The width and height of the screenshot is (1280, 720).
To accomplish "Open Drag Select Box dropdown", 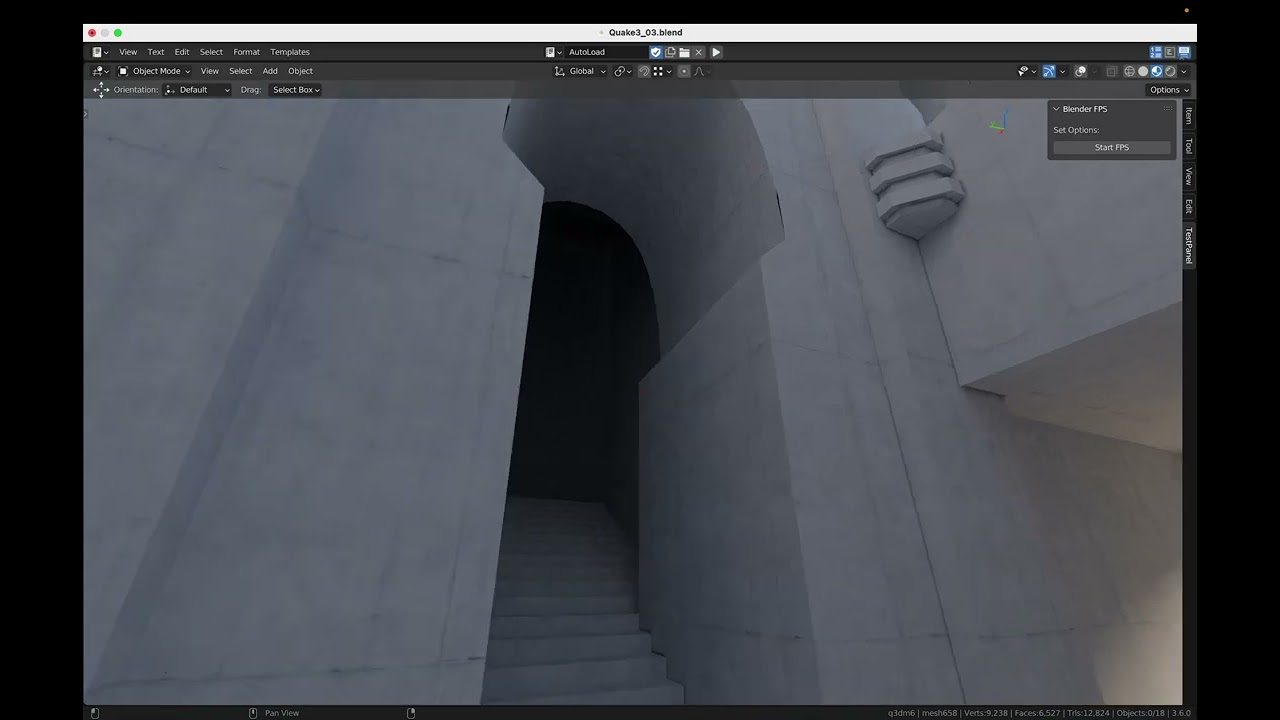I will tap(295, 90).
